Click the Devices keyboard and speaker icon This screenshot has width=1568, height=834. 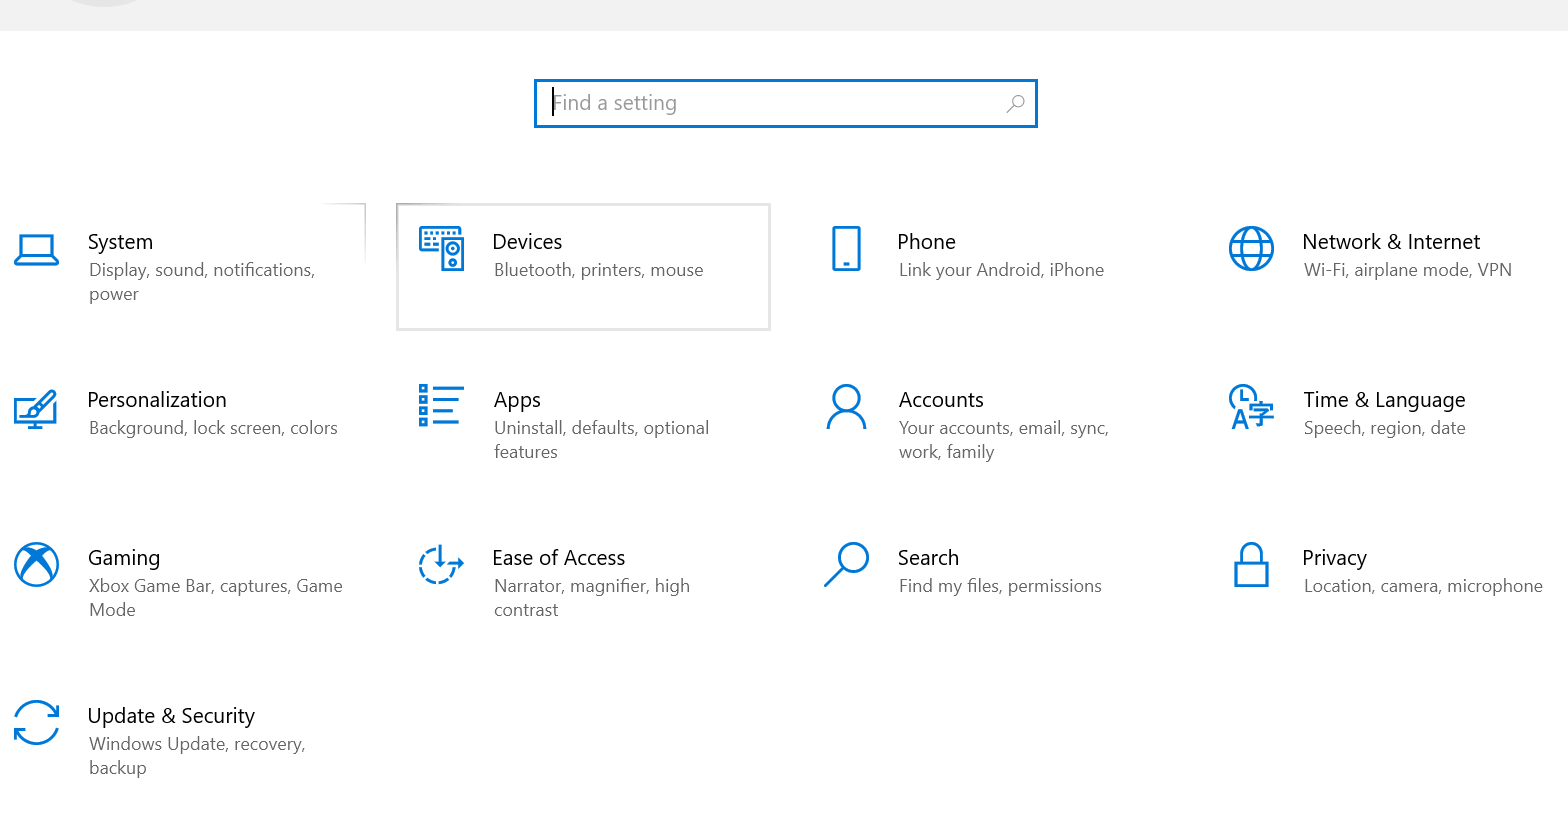441,248
